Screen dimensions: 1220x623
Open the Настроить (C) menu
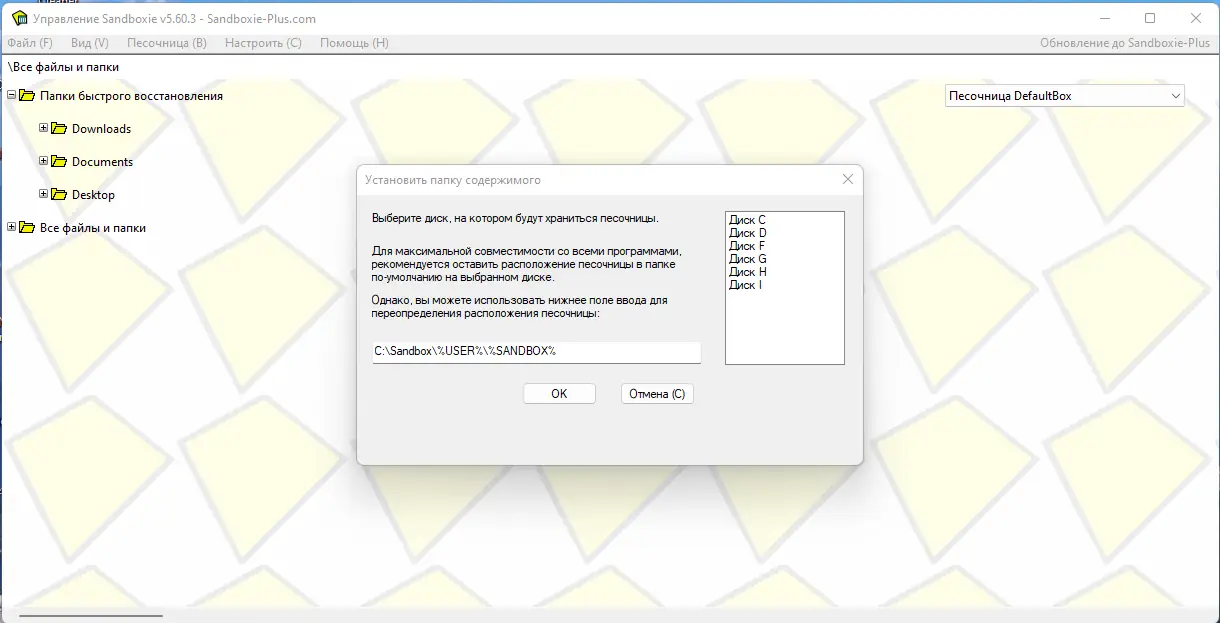(263, 43)
